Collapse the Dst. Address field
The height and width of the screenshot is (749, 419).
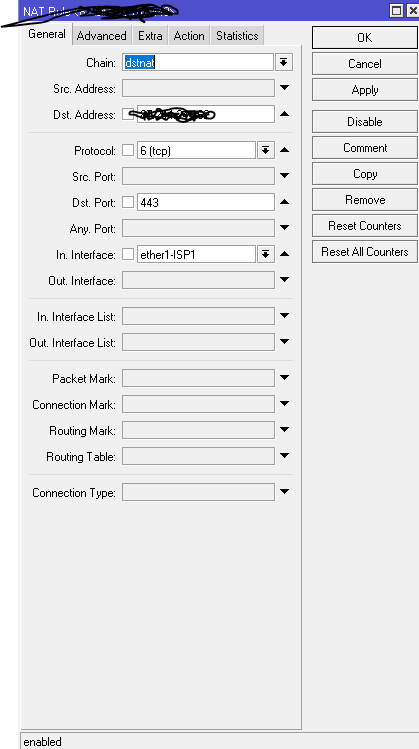point(284,114)
